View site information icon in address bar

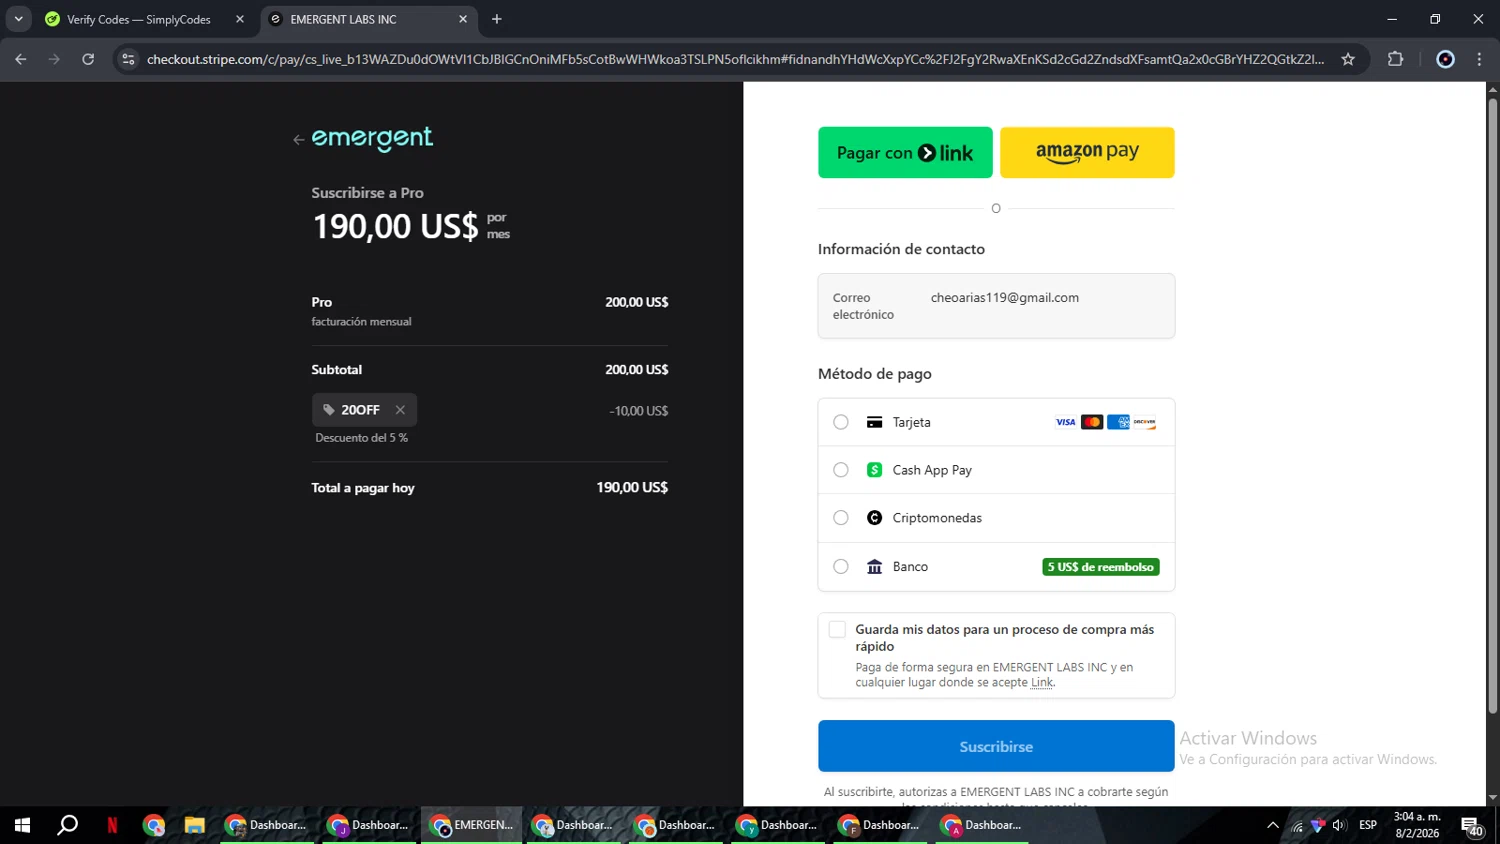[x=128, y=59]
